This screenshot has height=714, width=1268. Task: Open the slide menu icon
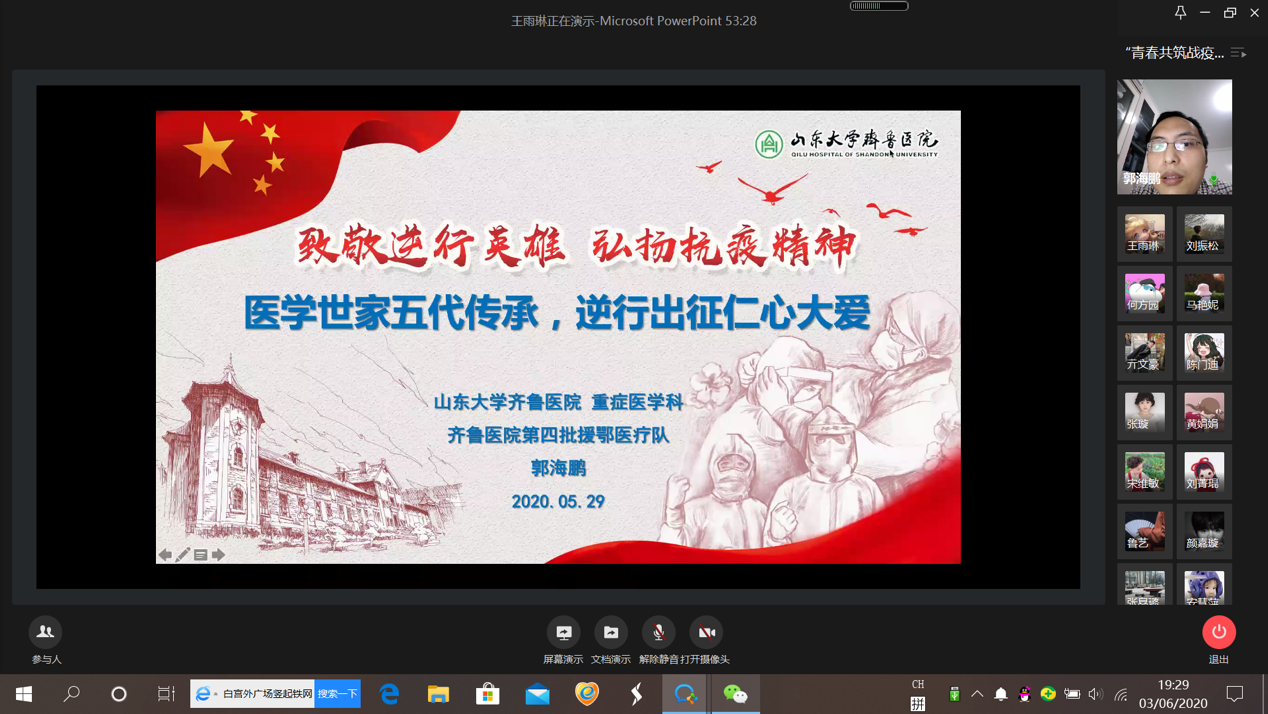coord(201,554)
